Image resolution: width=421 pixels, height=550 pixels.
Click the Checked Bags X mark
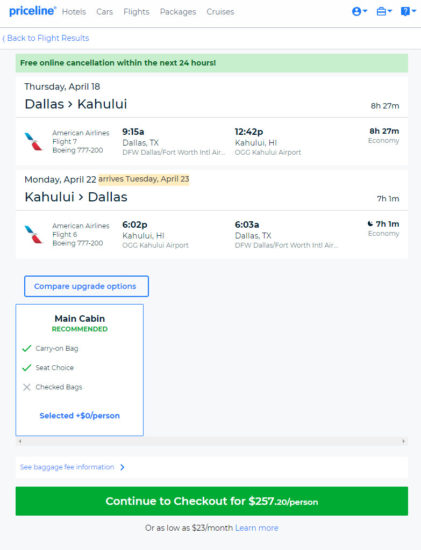27,387
